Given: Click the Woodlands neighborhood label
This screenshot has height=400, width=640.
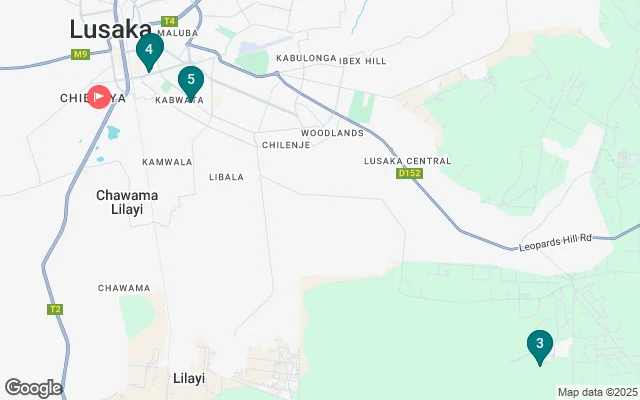Looking at the screenshot, I should [x=332, y=133].
